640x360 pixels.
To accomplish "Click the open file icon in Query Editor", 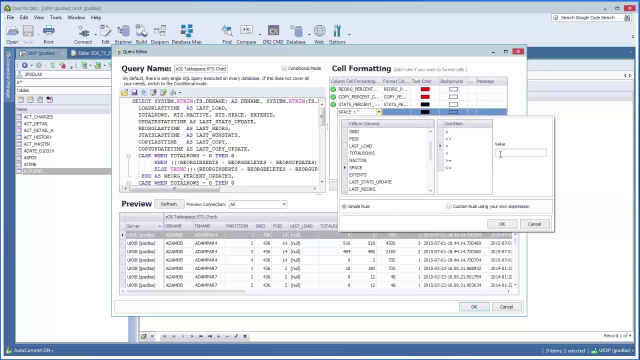I will tap(124, 93).
